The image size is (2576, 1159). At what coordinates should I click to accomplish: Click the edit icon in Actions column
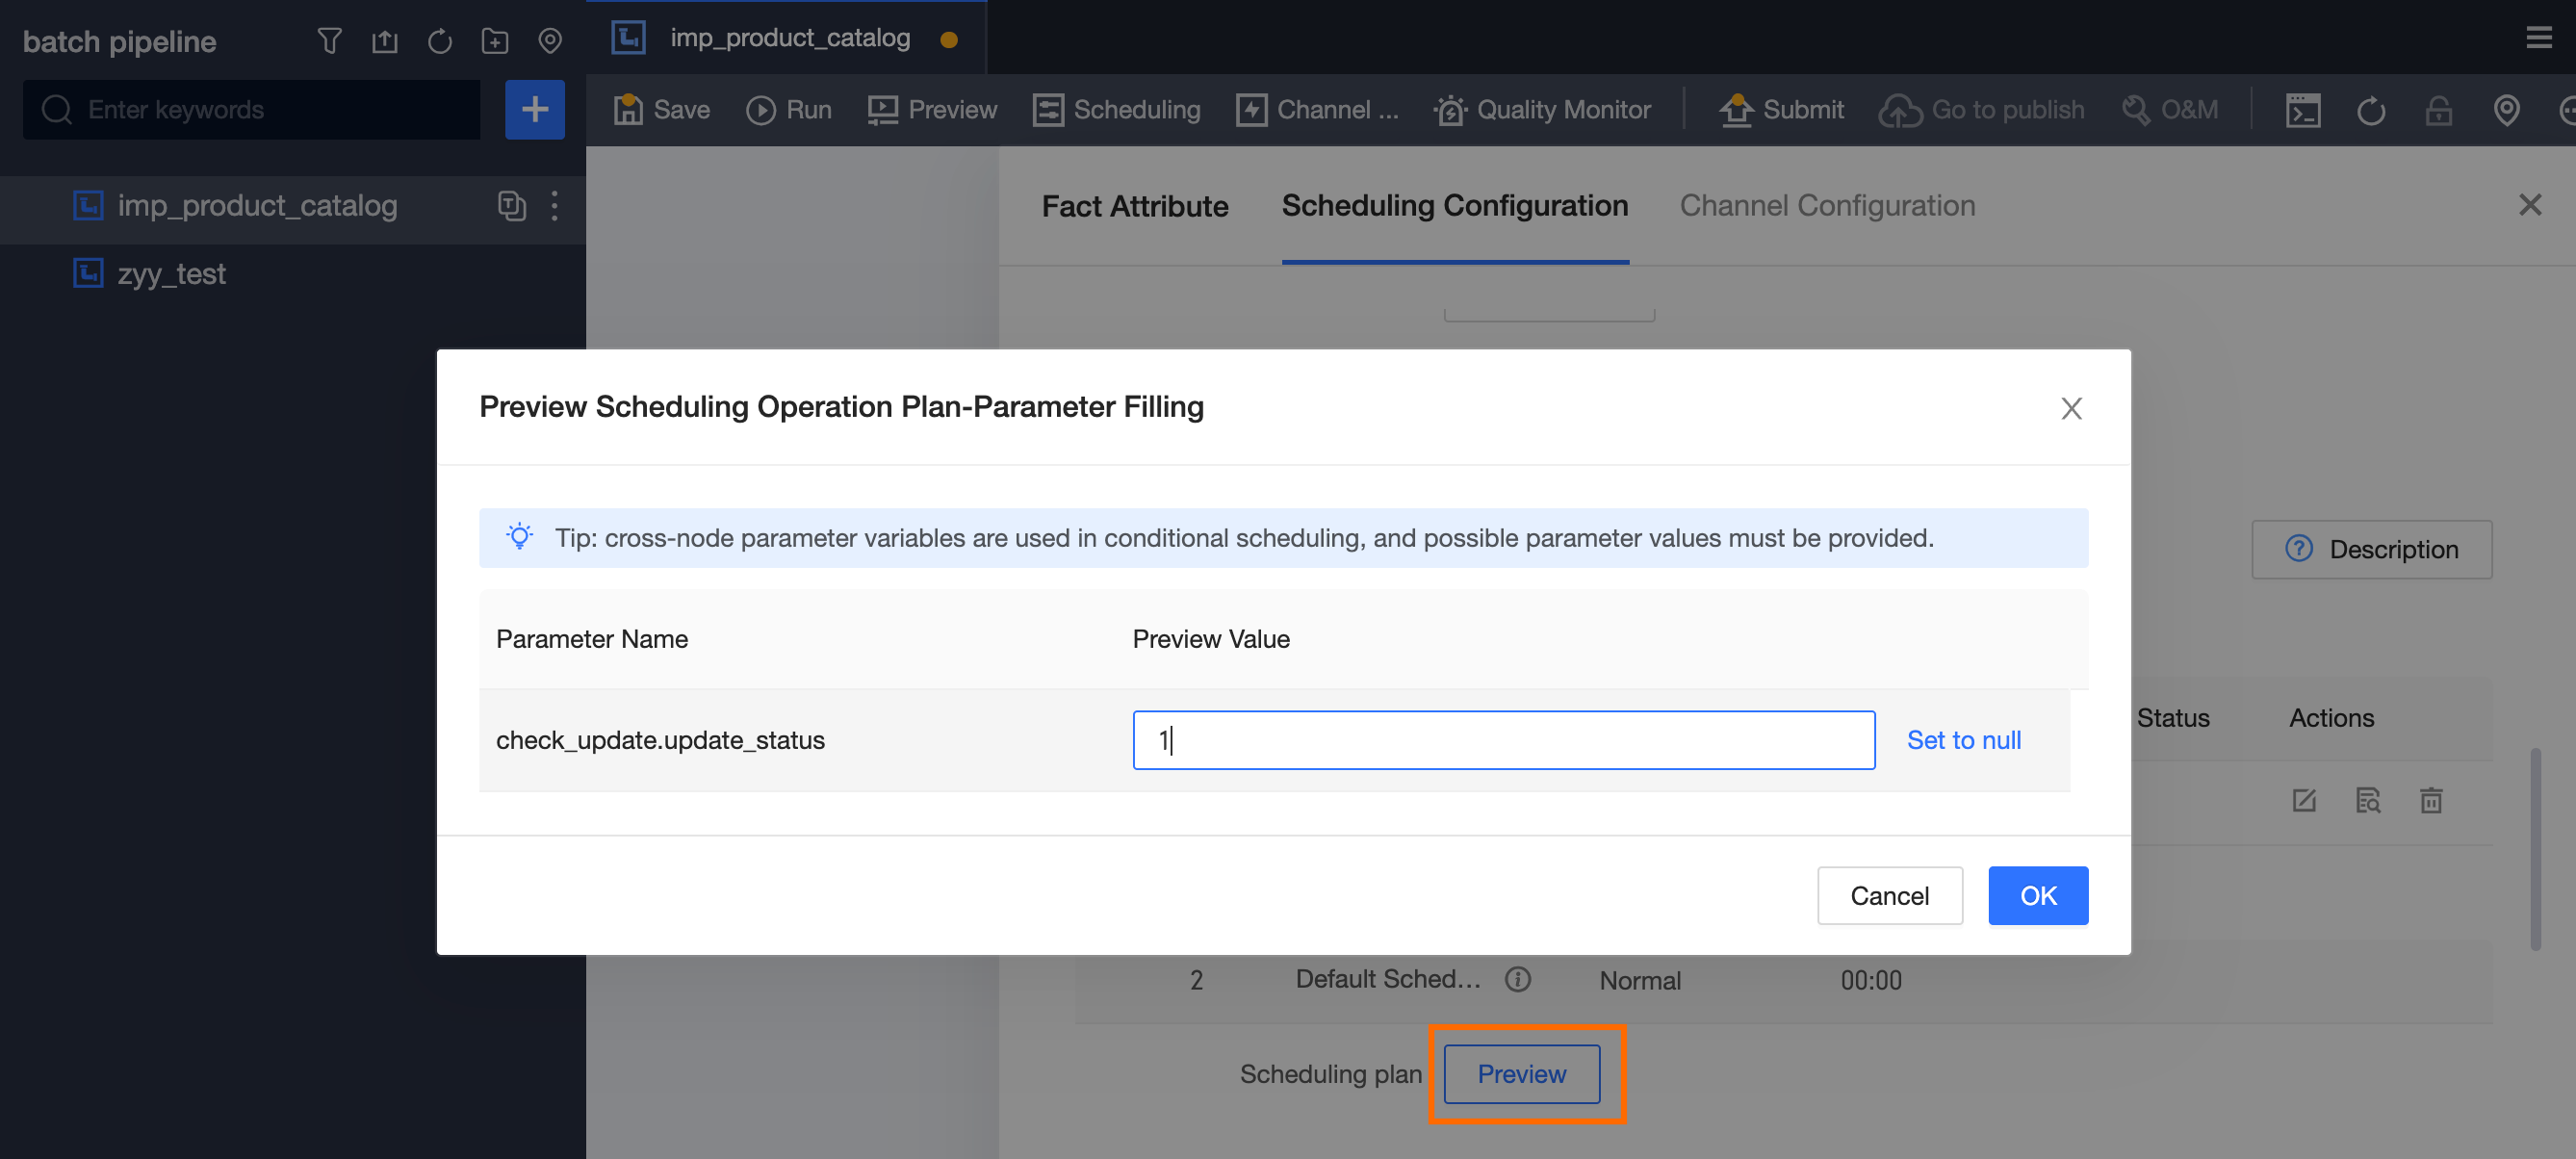2303,800
